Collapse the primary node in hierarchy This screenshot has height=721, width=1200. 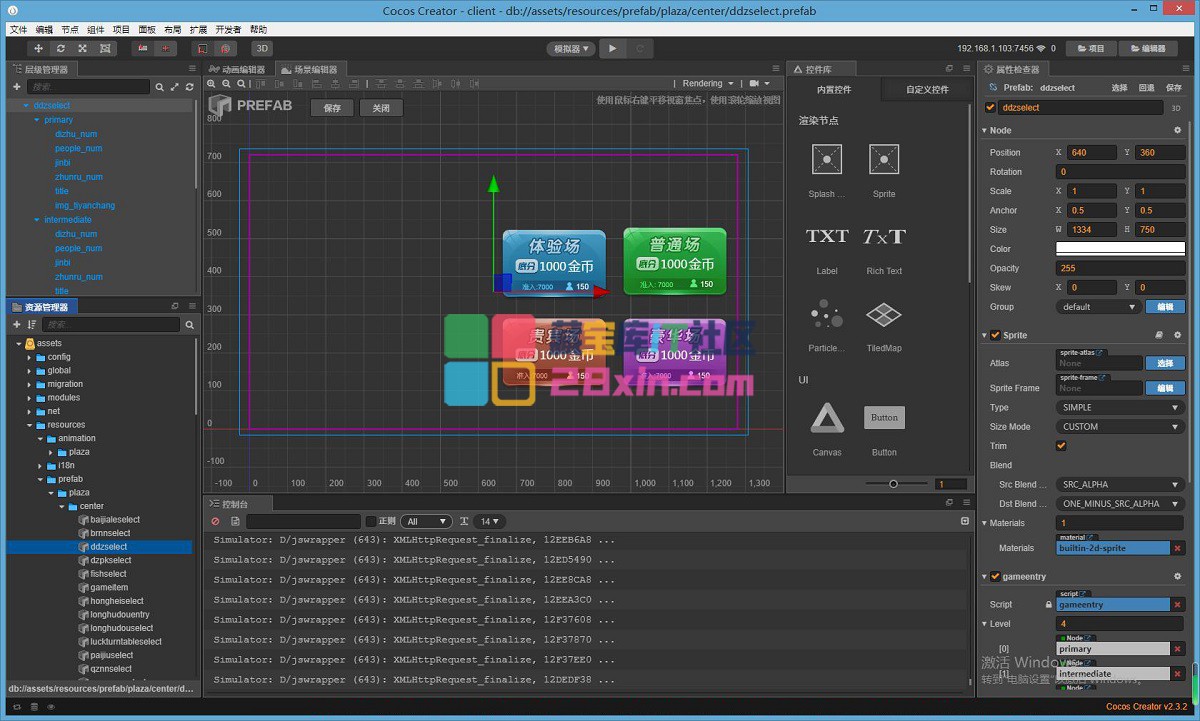tap(37, 120)
